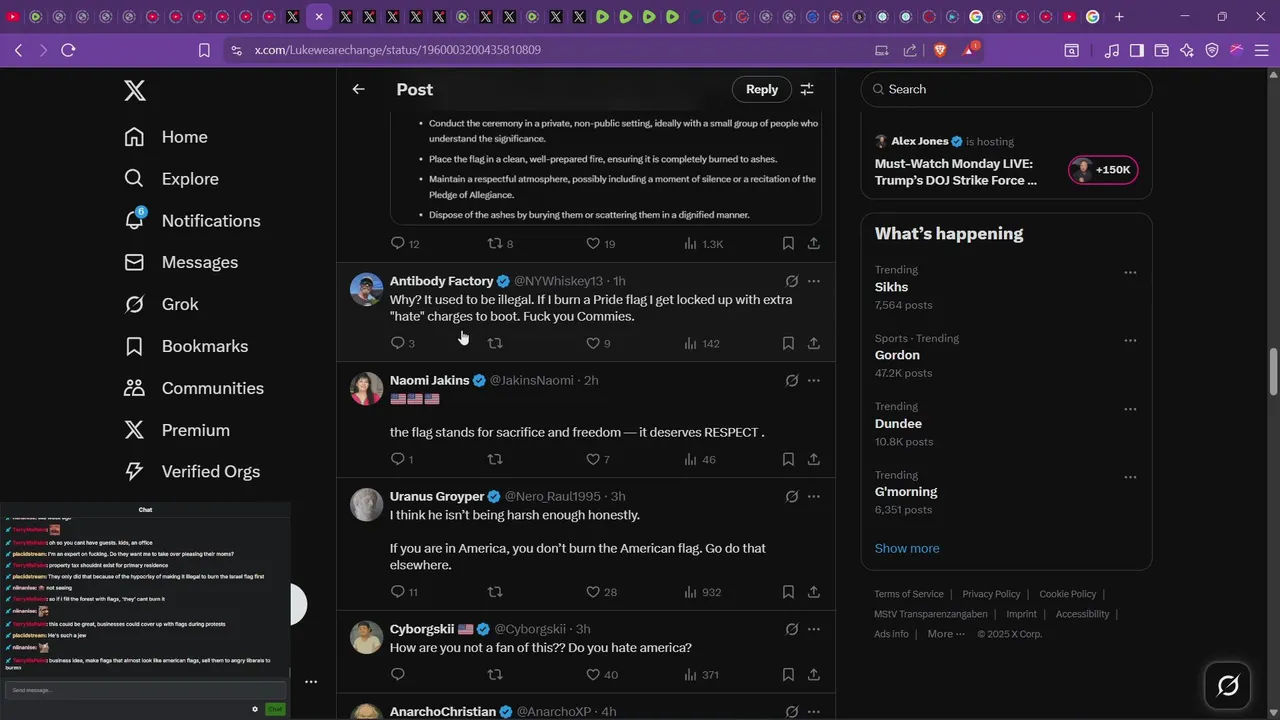The height and width of the screenshot is (720, 1280).
Task: Open Cyborgskii profile name
Action: [x=422, y=629]
